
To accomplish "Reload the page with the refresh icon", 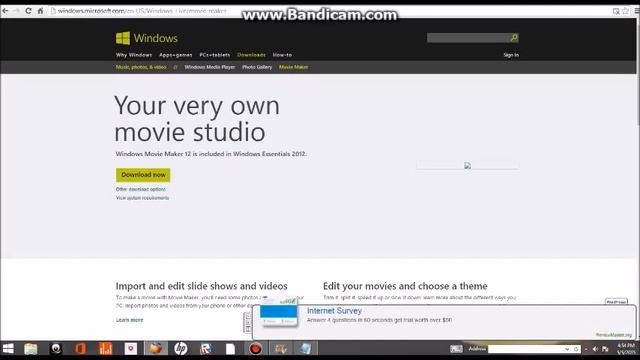I will (x=28, y=11).
